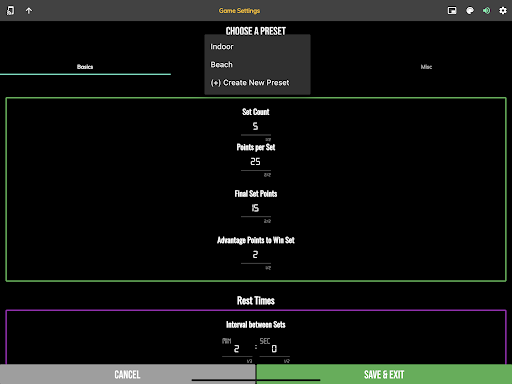The height and width of the screenshot is (384, 512).
Task: Edit interval seconds field
Action: coord(274,349)
